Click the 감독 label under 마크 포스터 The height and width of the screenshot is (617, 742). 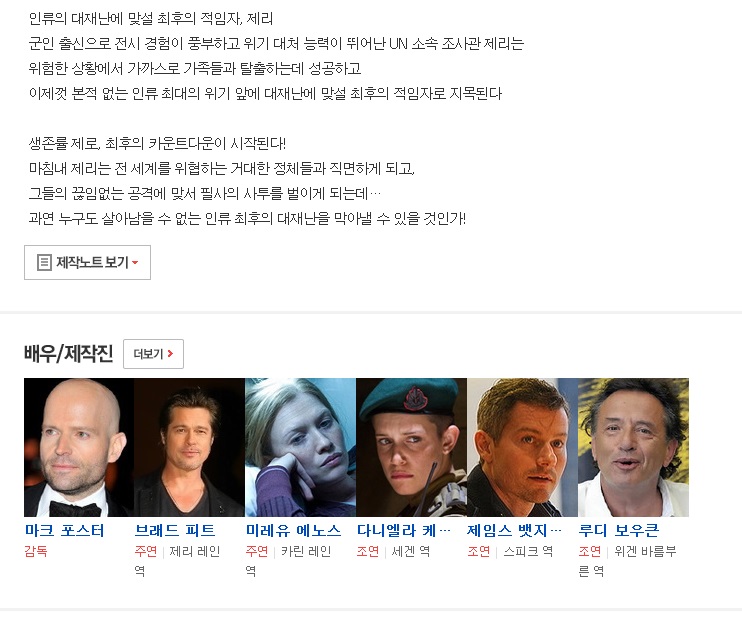(x=36, y=551)
